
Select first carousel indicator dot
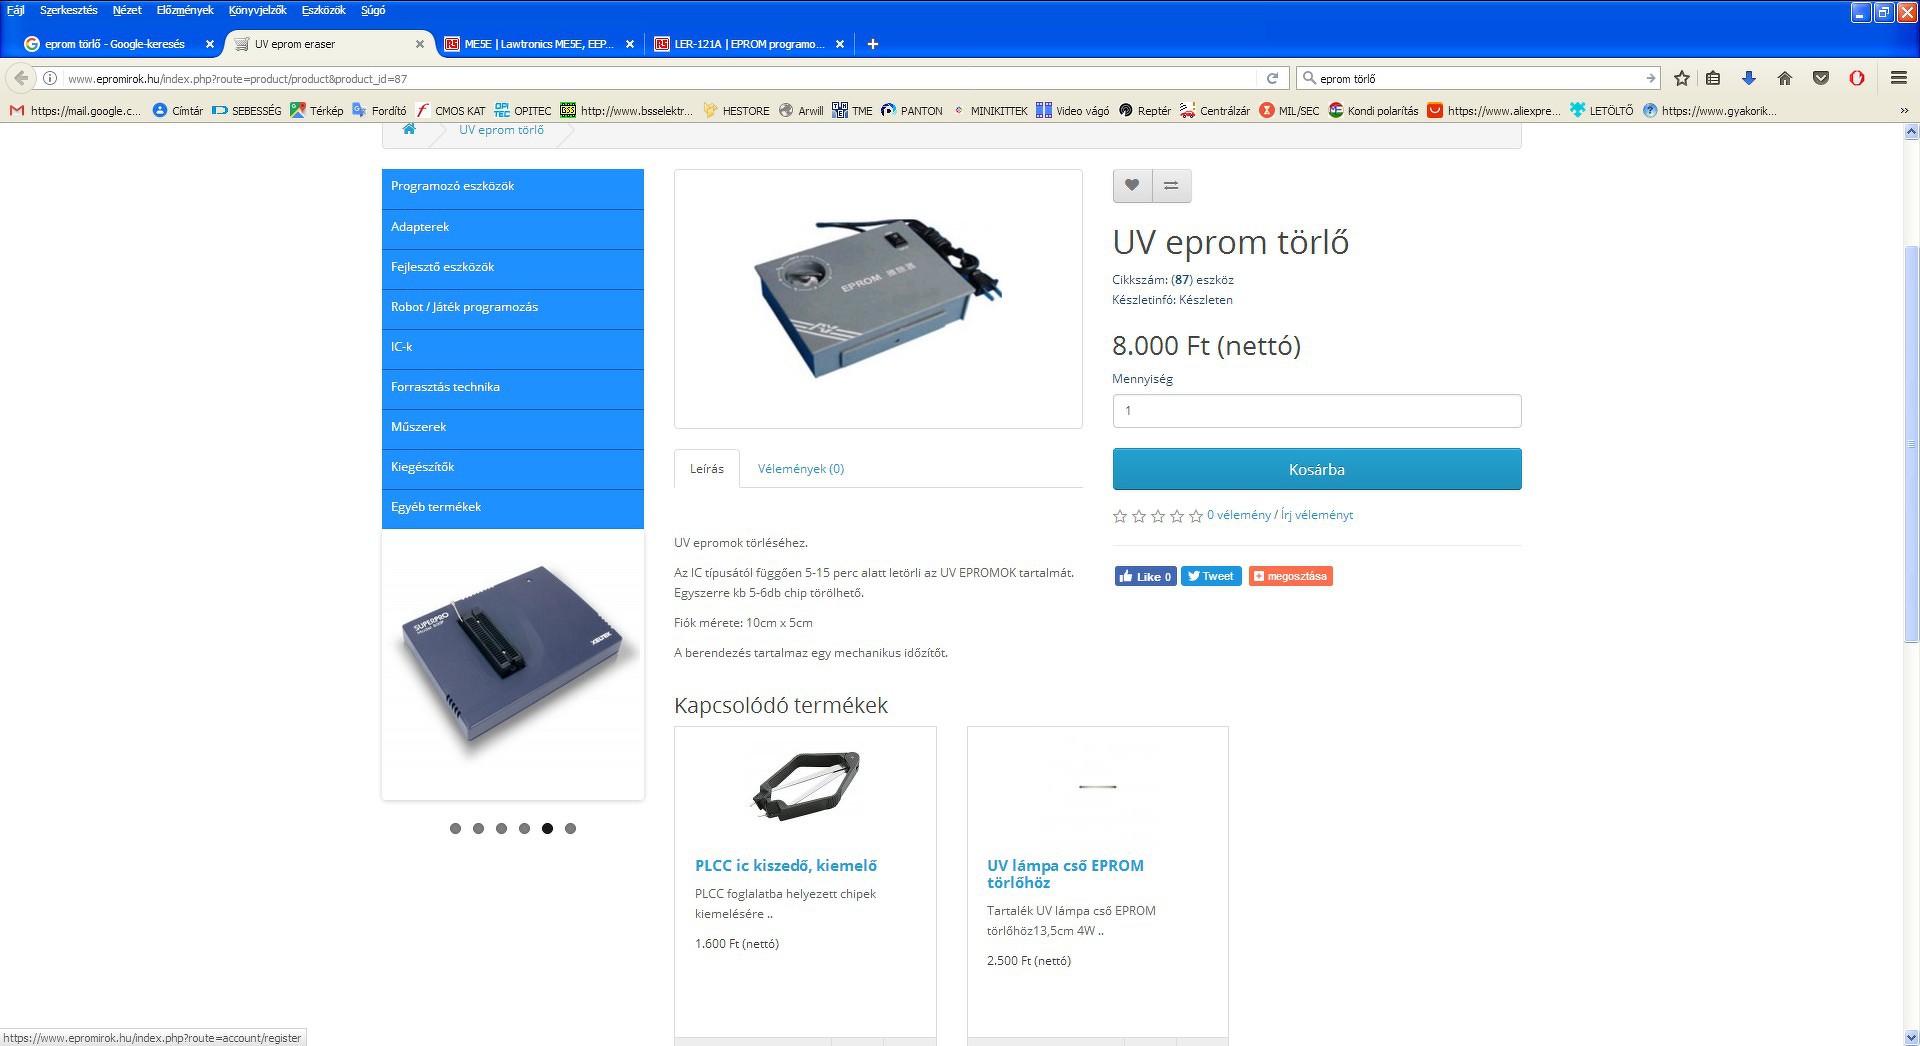(455, 828)
